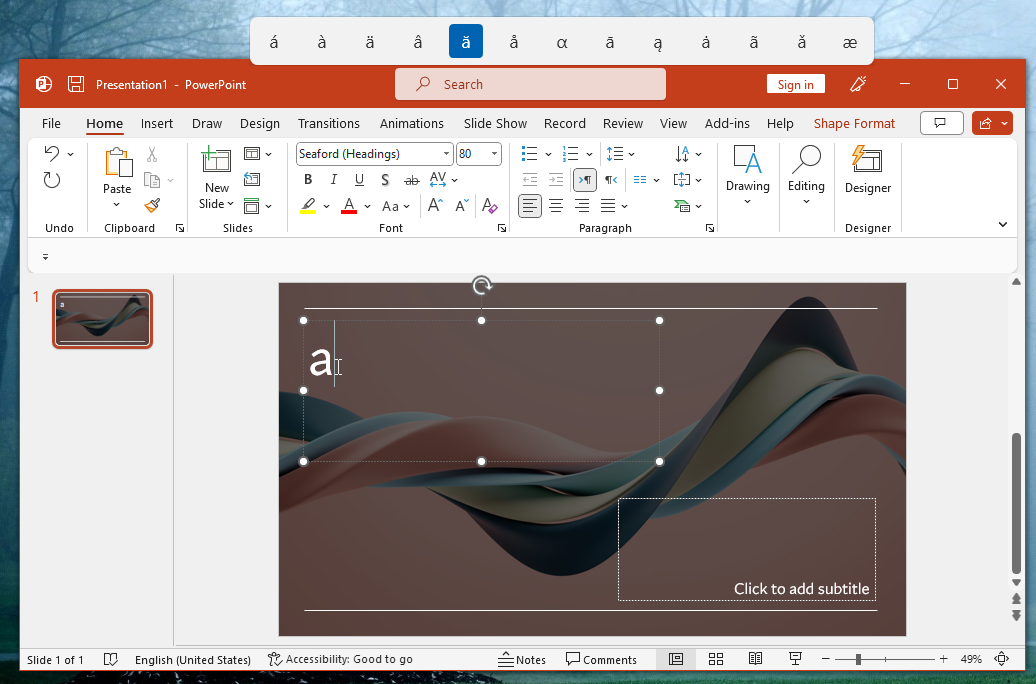Image resolution: width=1036 pixels, height=684 pixels.
Task: Increase font size using the grow font icon
Action: point(434,205)
